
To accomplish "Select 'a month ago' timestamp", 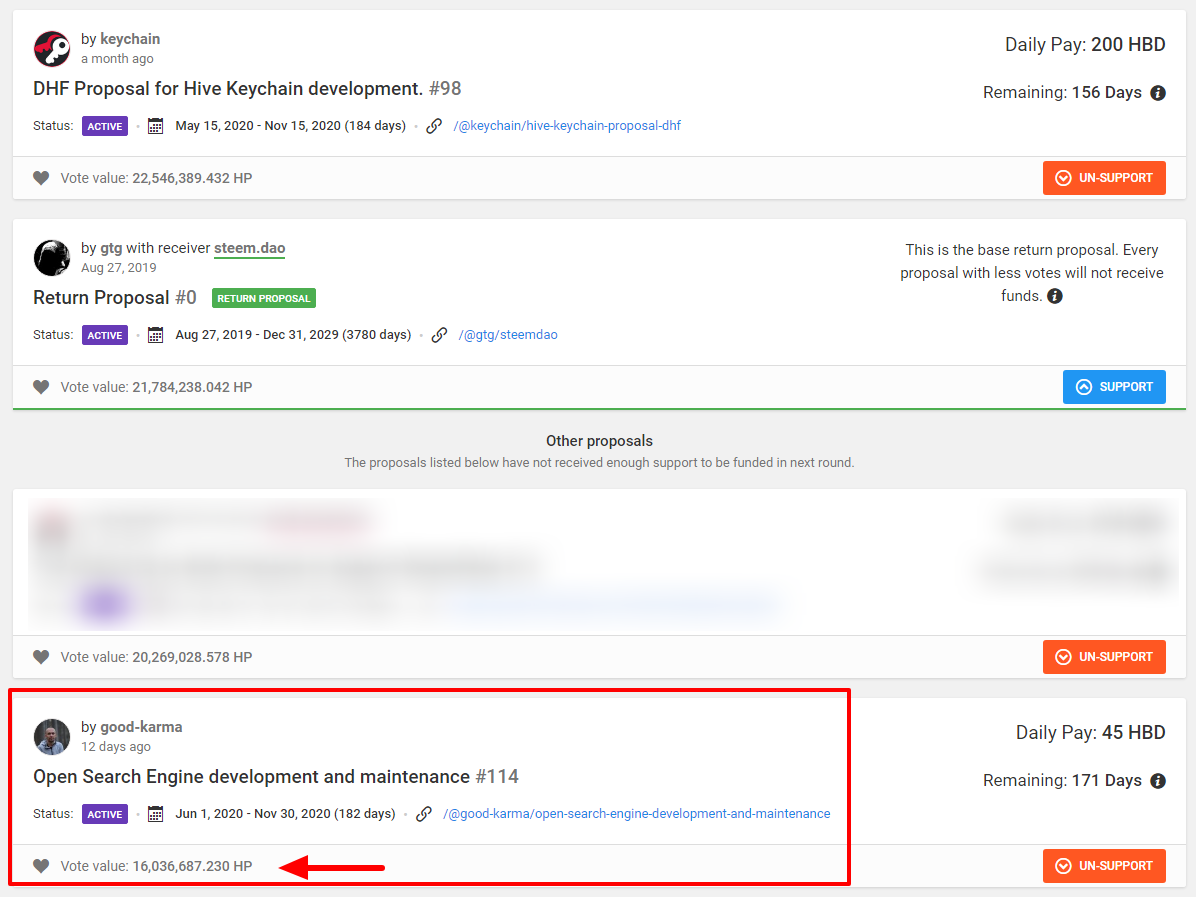I will 117,59.
